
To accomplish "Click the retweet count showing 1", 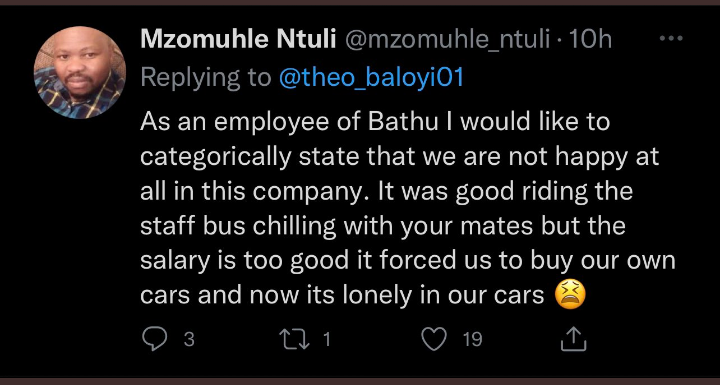I will (x=326, y=340).
